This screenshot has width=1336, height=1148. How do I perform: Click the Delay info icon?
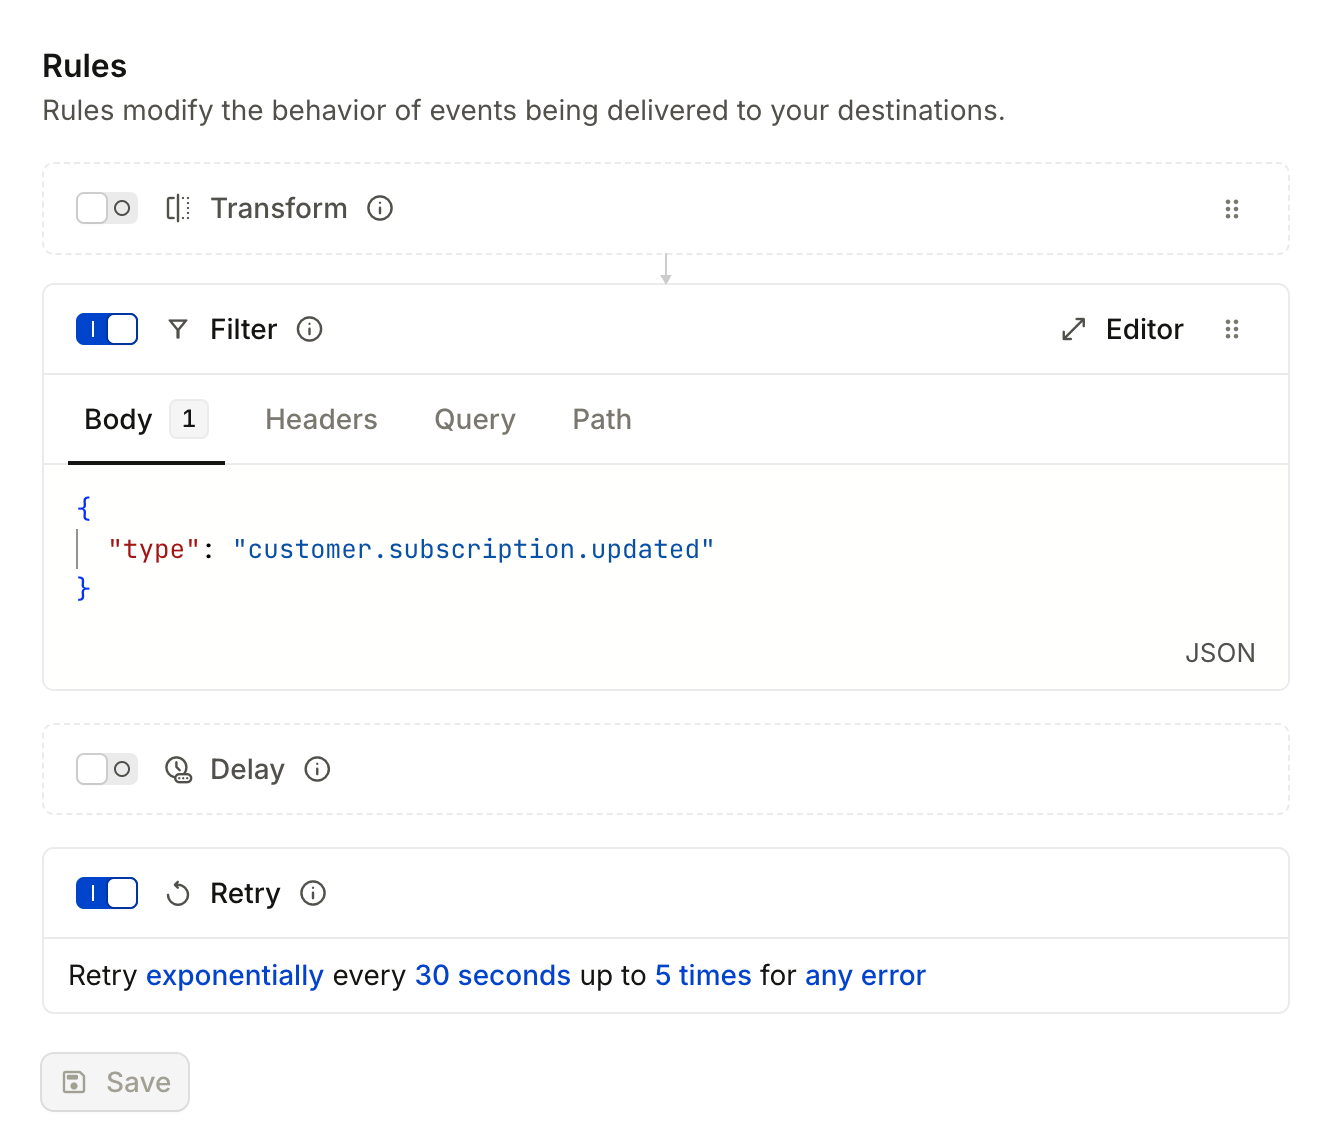[x=317, y=769]
